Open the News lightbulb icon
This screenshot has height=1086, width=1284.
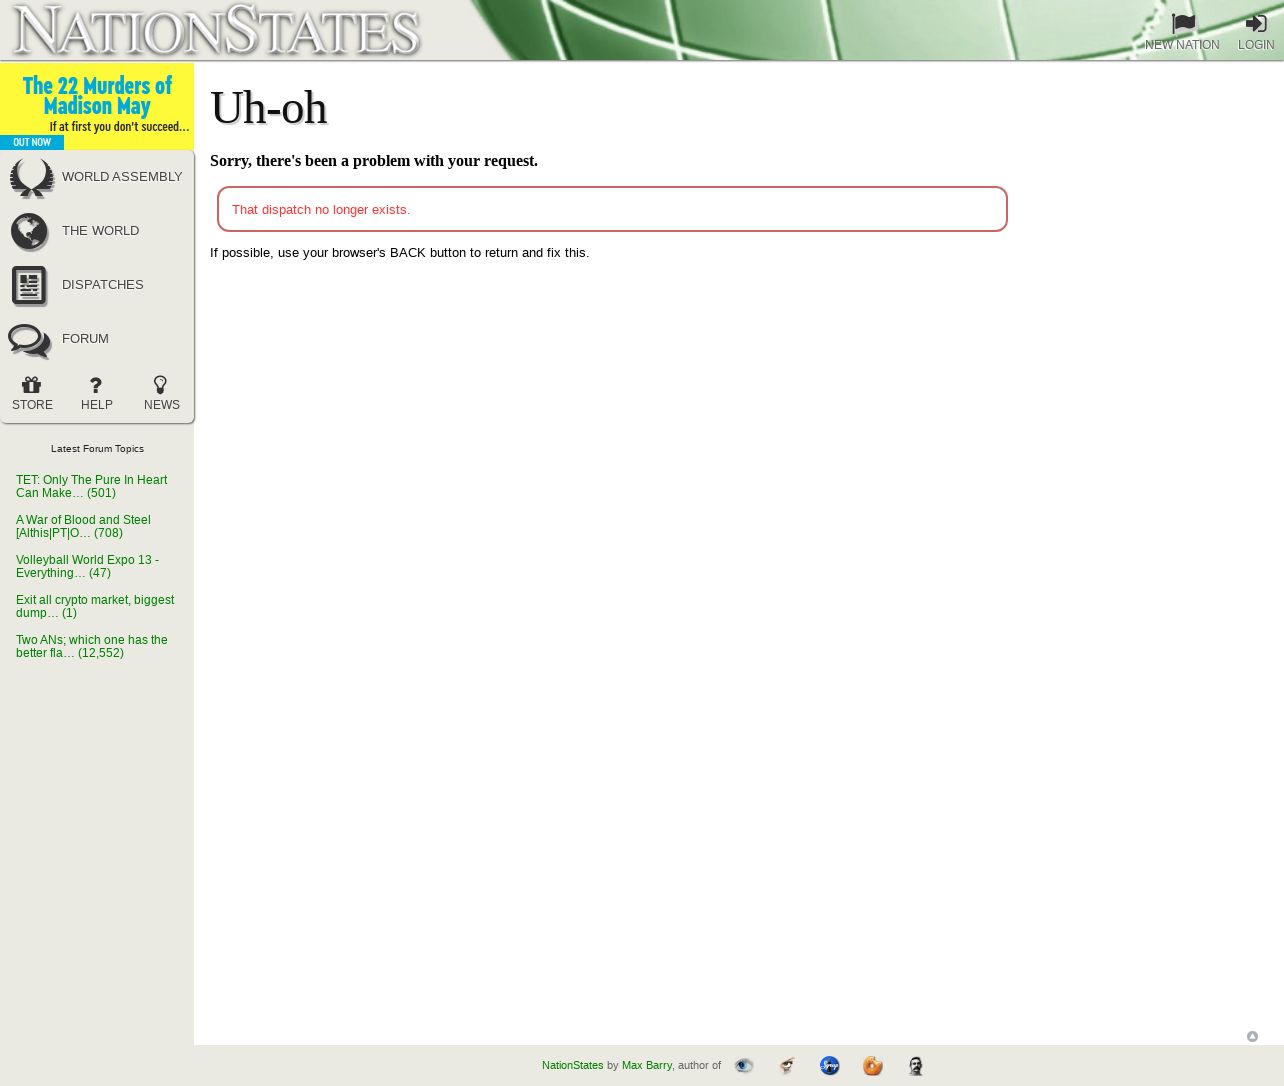[160, 385]
